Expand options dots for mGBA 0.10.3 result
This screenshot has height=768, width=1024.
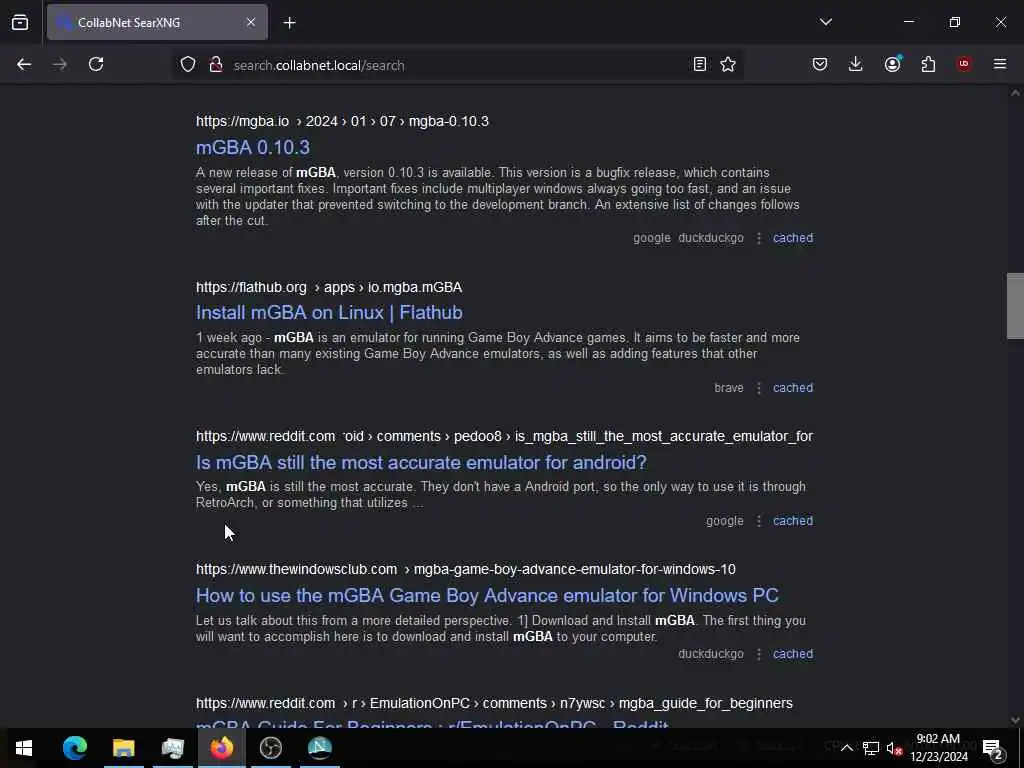click(759, 238)
